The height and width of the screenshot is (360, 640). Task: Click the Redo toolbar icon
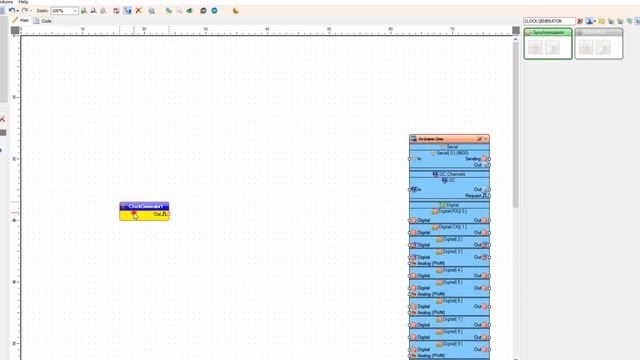pyautogui.click(x=24, y=11)
